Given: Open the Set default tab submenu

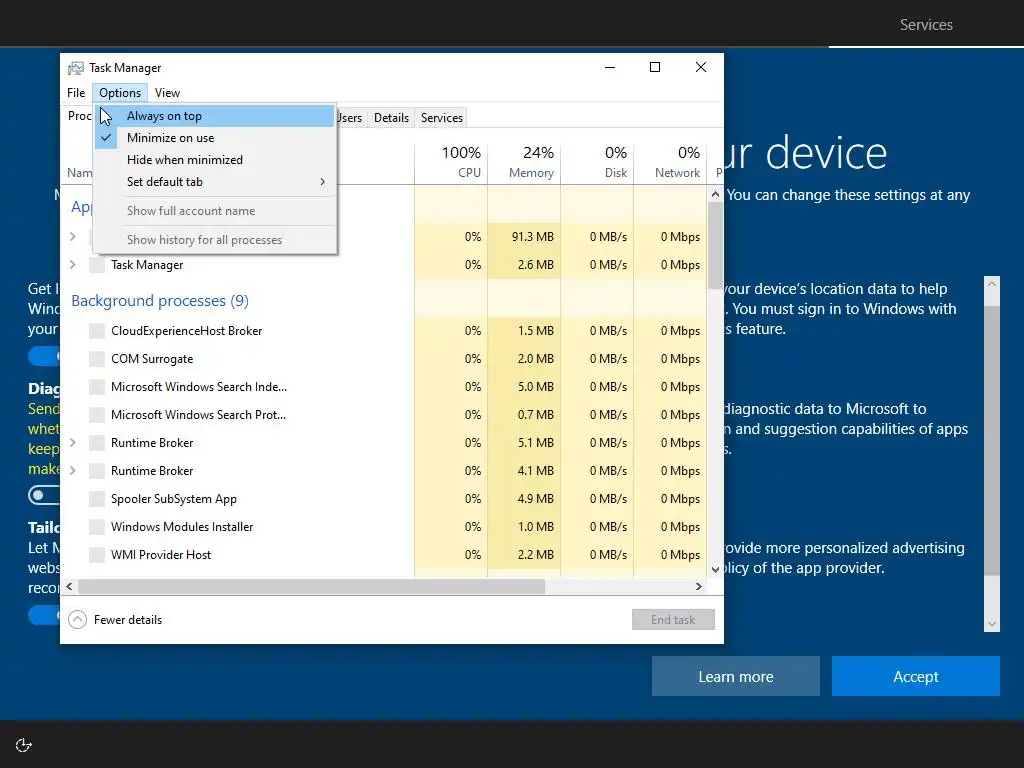Looking at the screenshot, I should pos(215,182).
